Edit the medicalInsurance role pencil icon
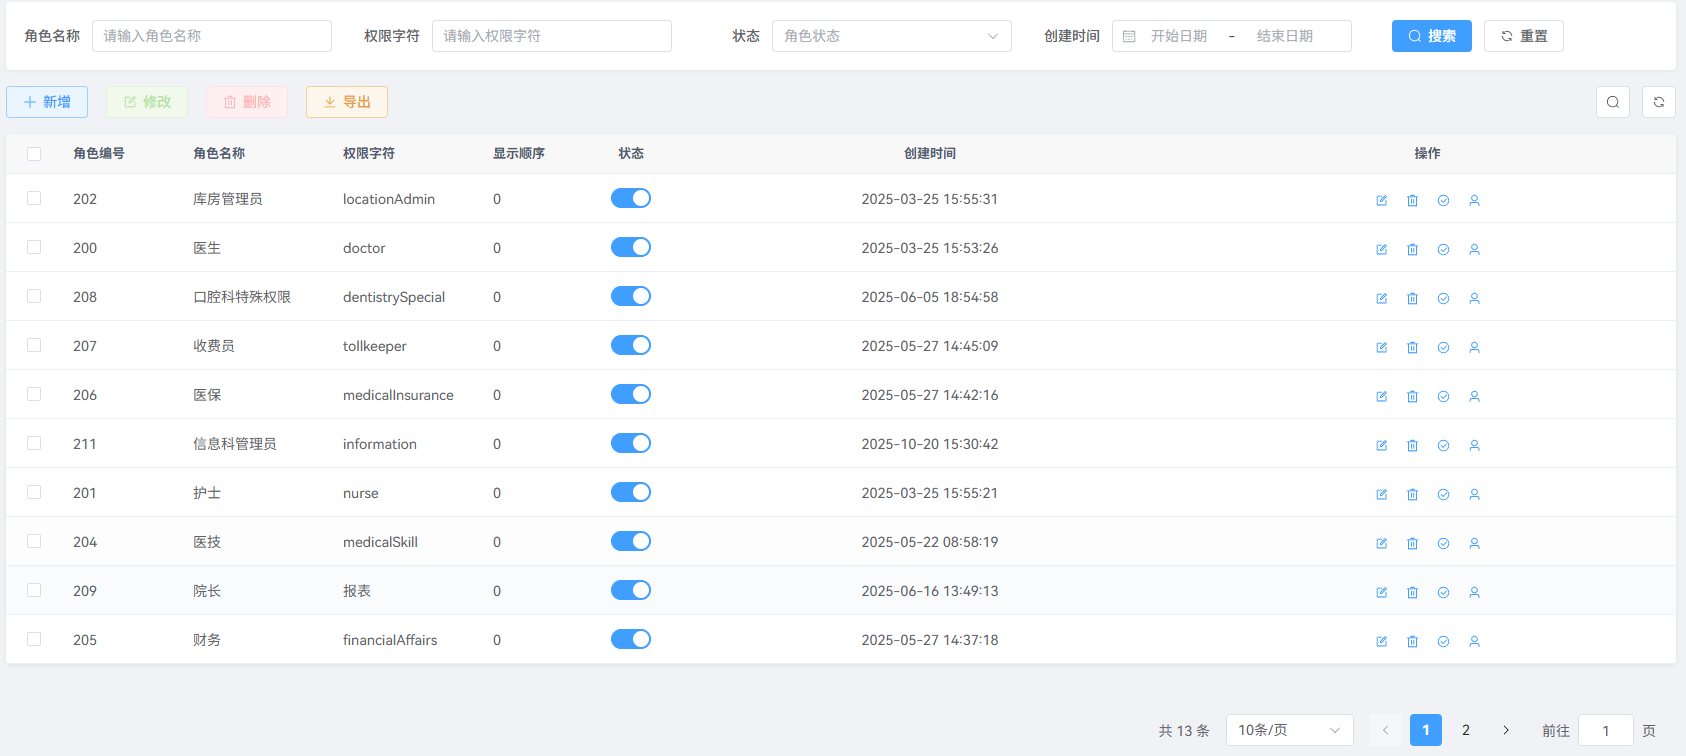Screen dimensions: 1686x756 tap(1381, 396)
